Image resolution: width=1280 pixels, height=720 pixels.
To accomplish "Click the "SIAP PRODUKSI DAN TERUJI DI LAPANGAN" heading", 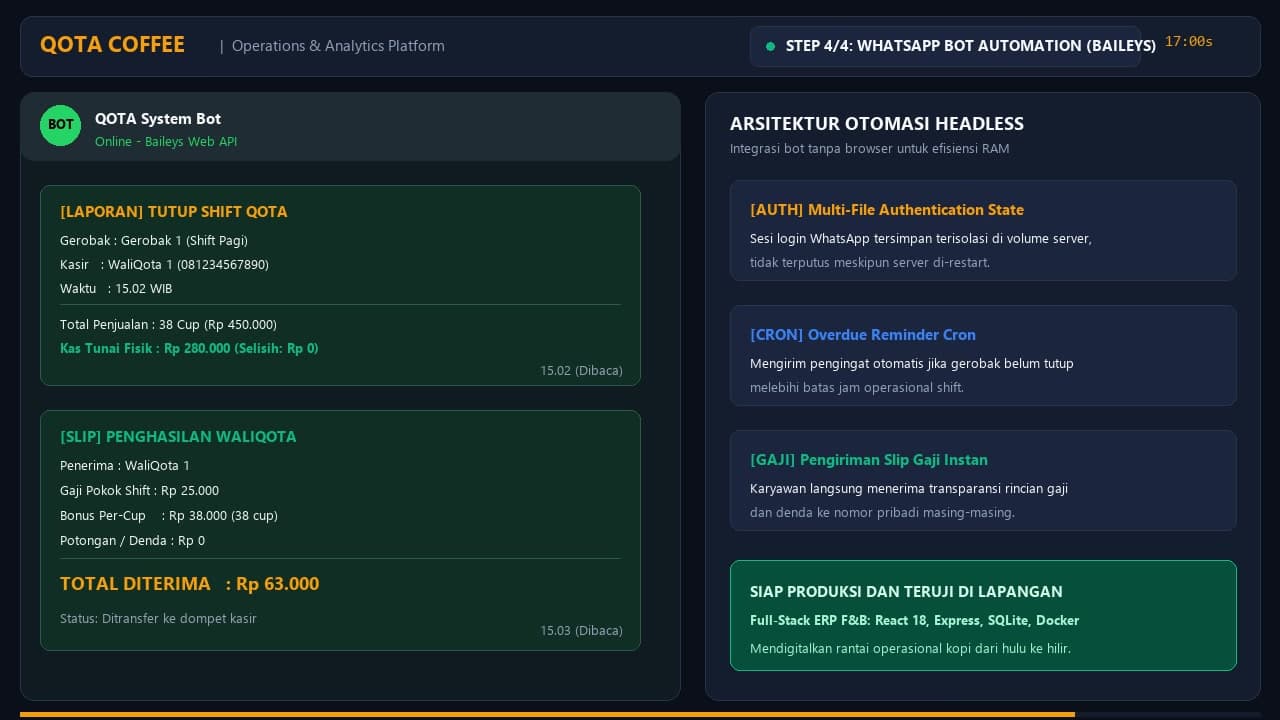I will point(906,592).
